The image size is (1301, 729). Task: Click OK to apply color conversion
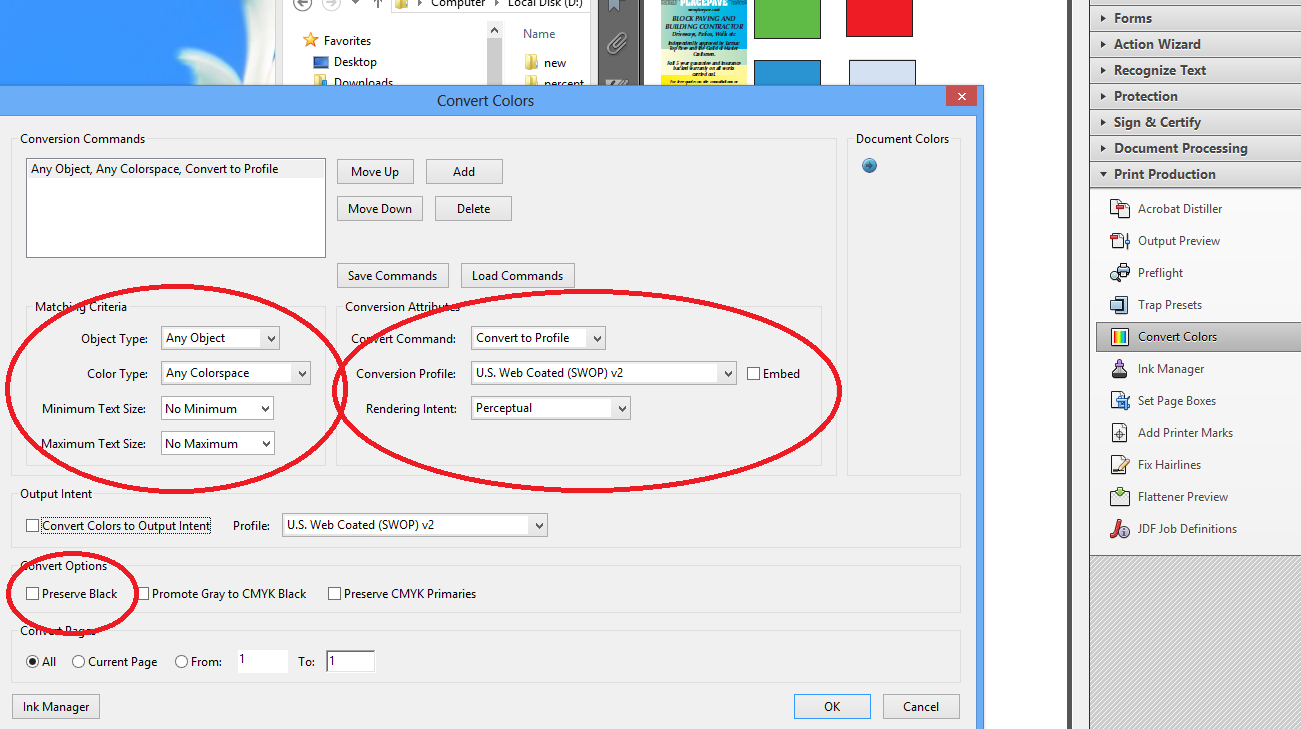(x=832, y=706)
